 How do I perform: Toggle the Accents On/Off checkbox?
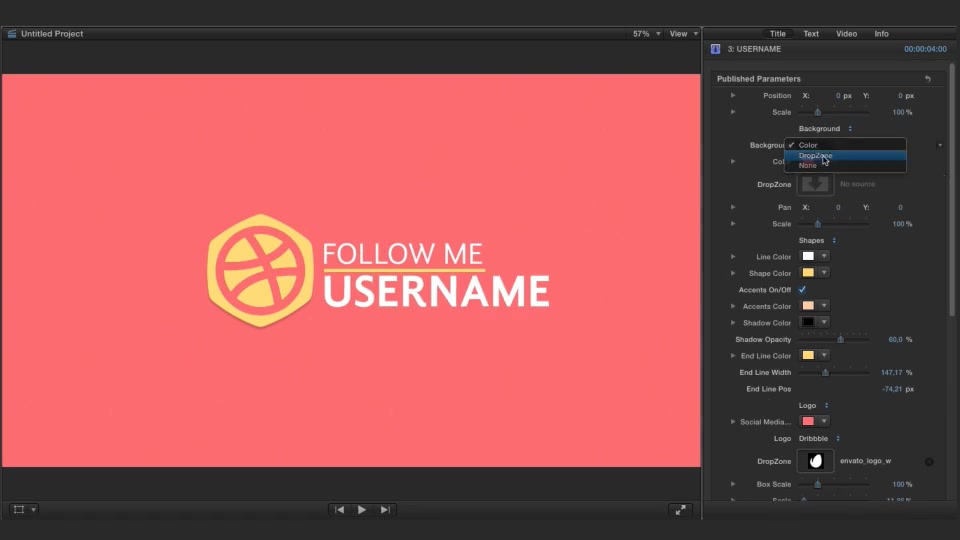(x=802, y=290)
